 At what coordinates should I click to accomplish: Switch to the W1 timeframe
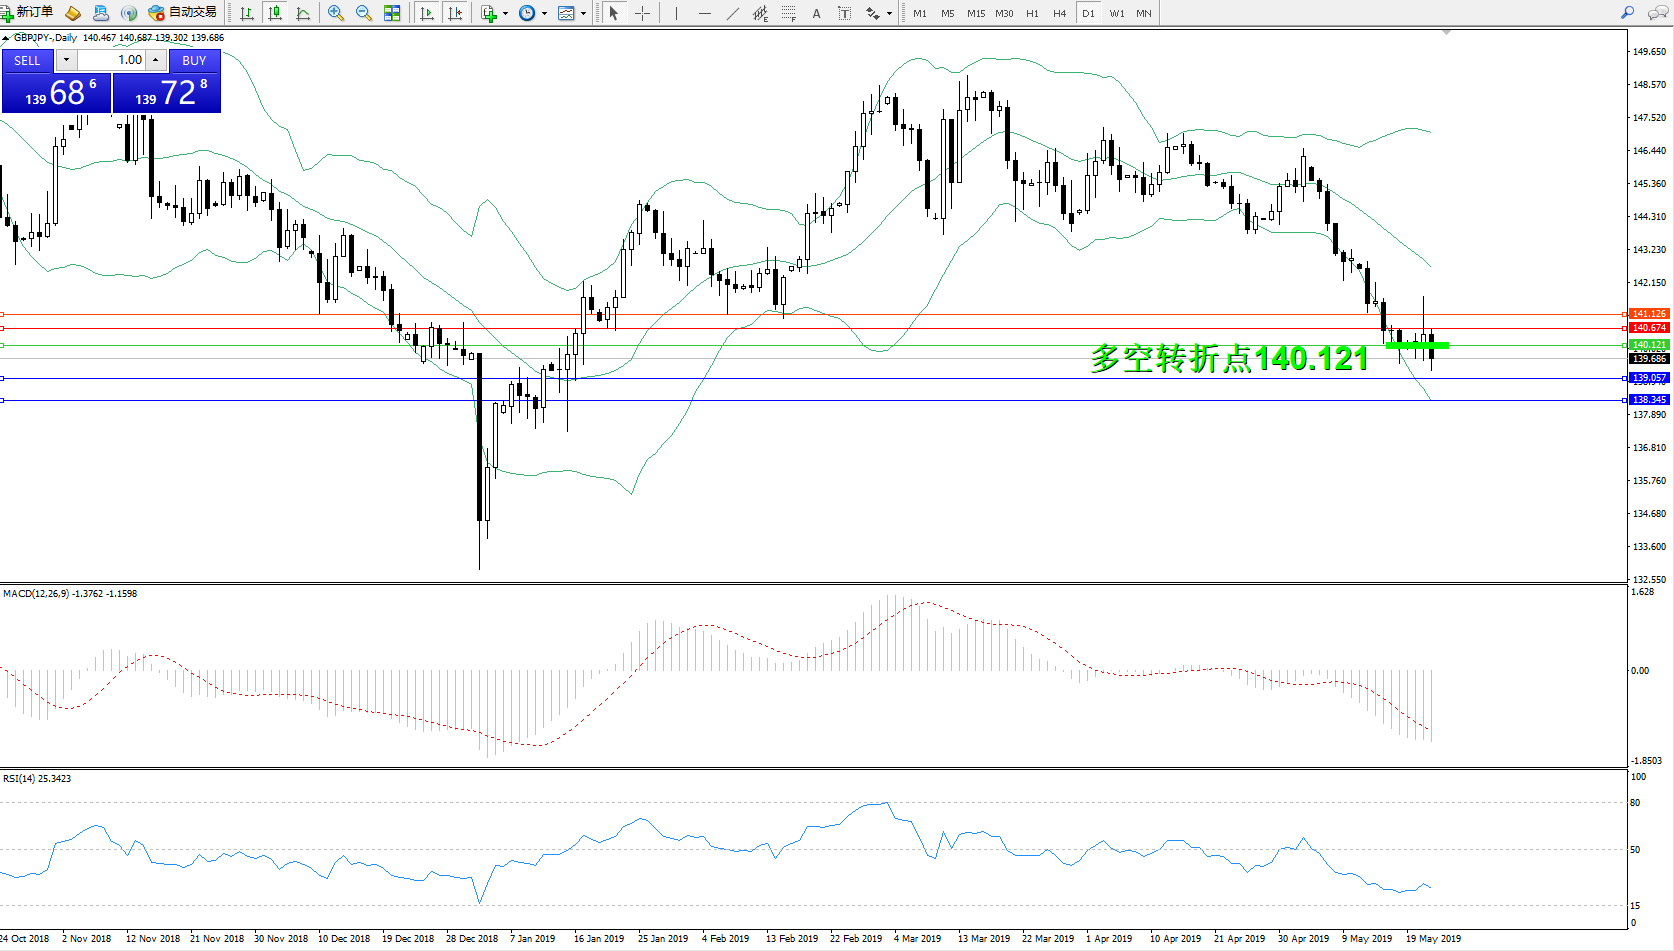click(x=1116, y=14)
